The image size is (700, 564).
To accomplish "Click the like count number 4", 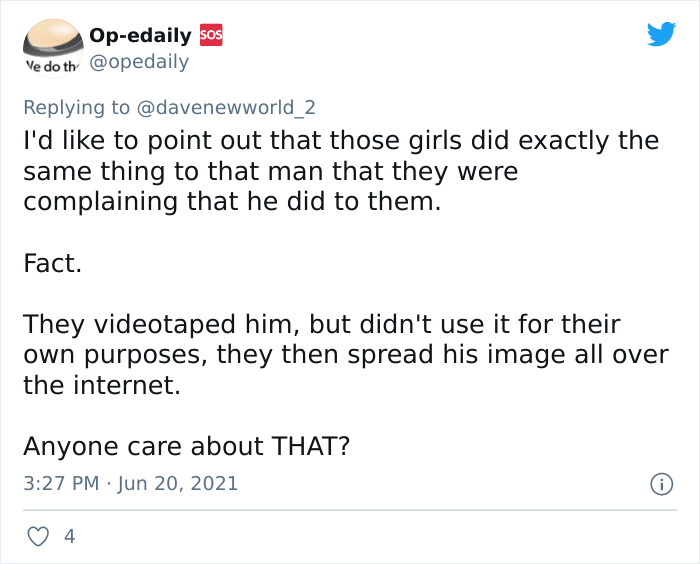I will coord(69,536).
